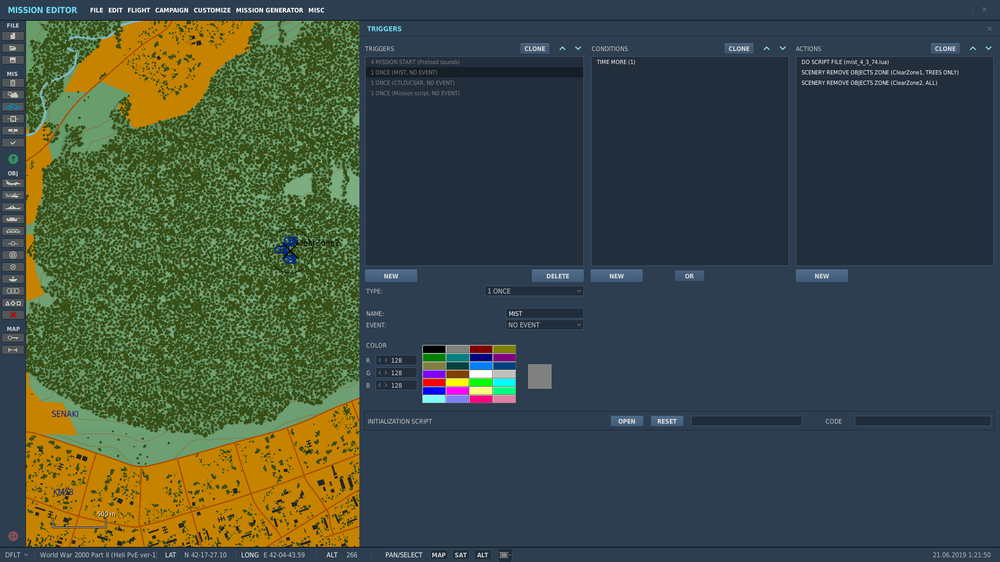The width and height of the screenshot is (1000, 562).
Task: Click the Open mission folder icon
Action: pos(13,48)
